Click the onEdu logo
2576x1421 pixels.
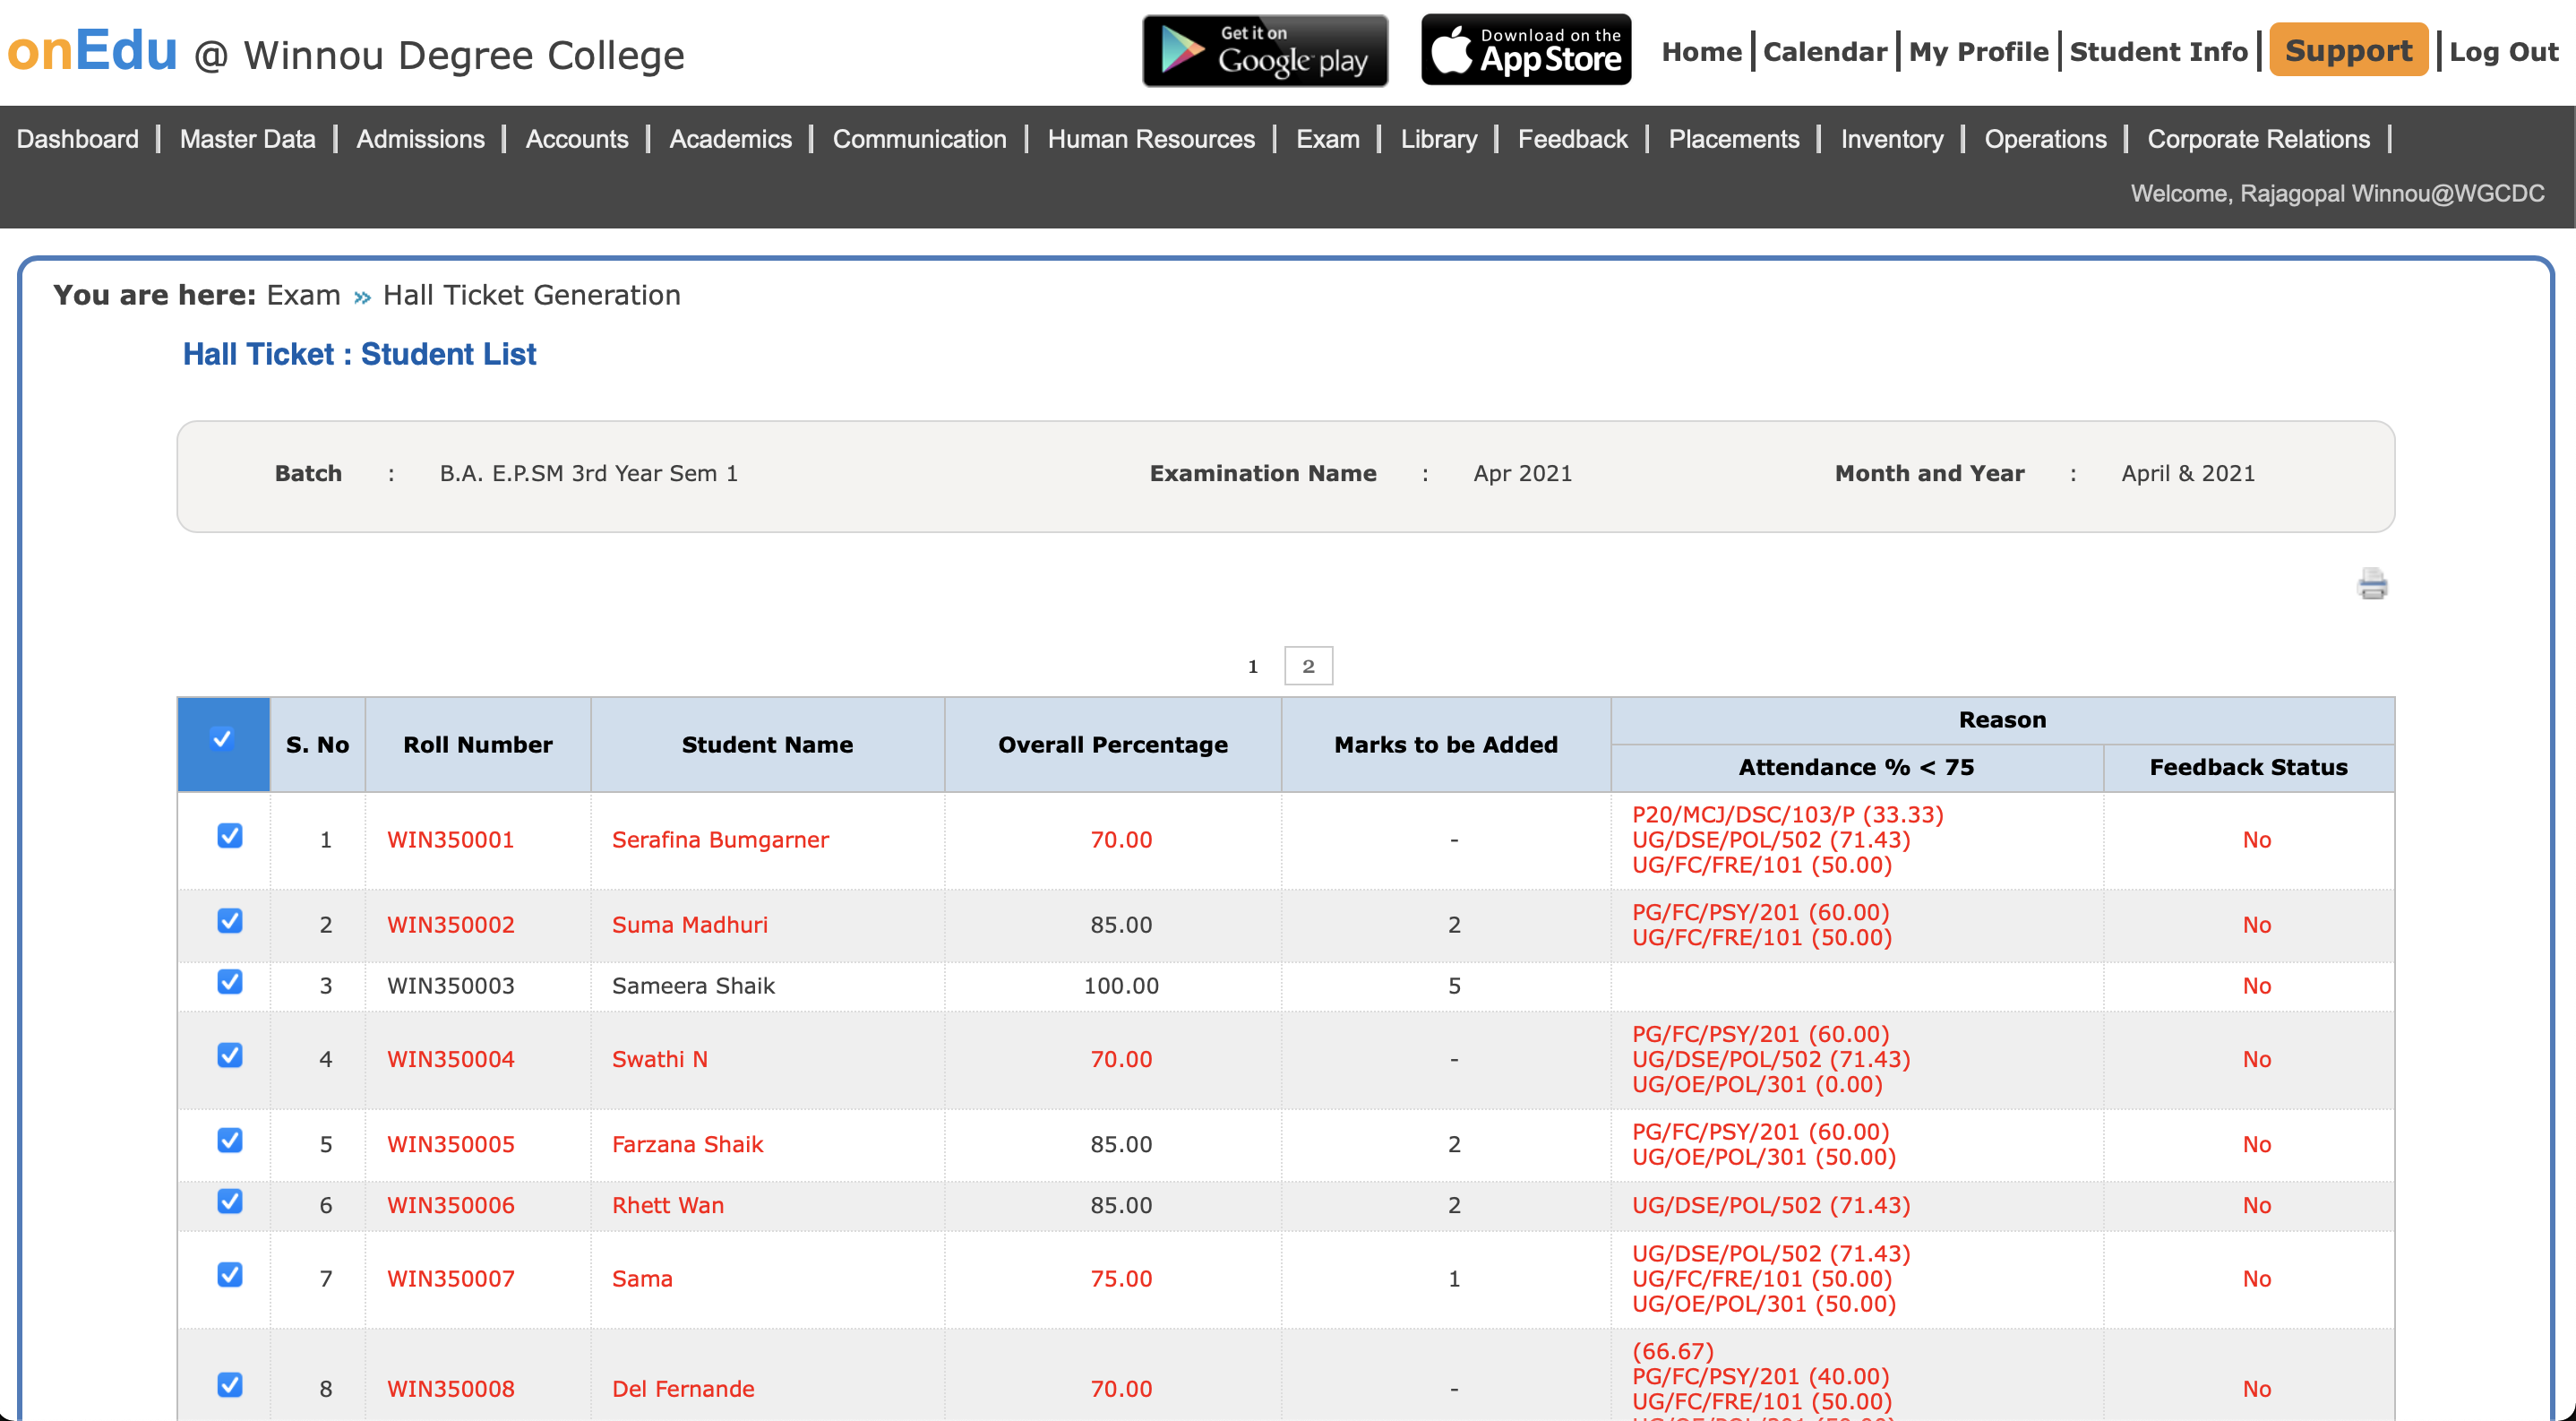(92, 51)
